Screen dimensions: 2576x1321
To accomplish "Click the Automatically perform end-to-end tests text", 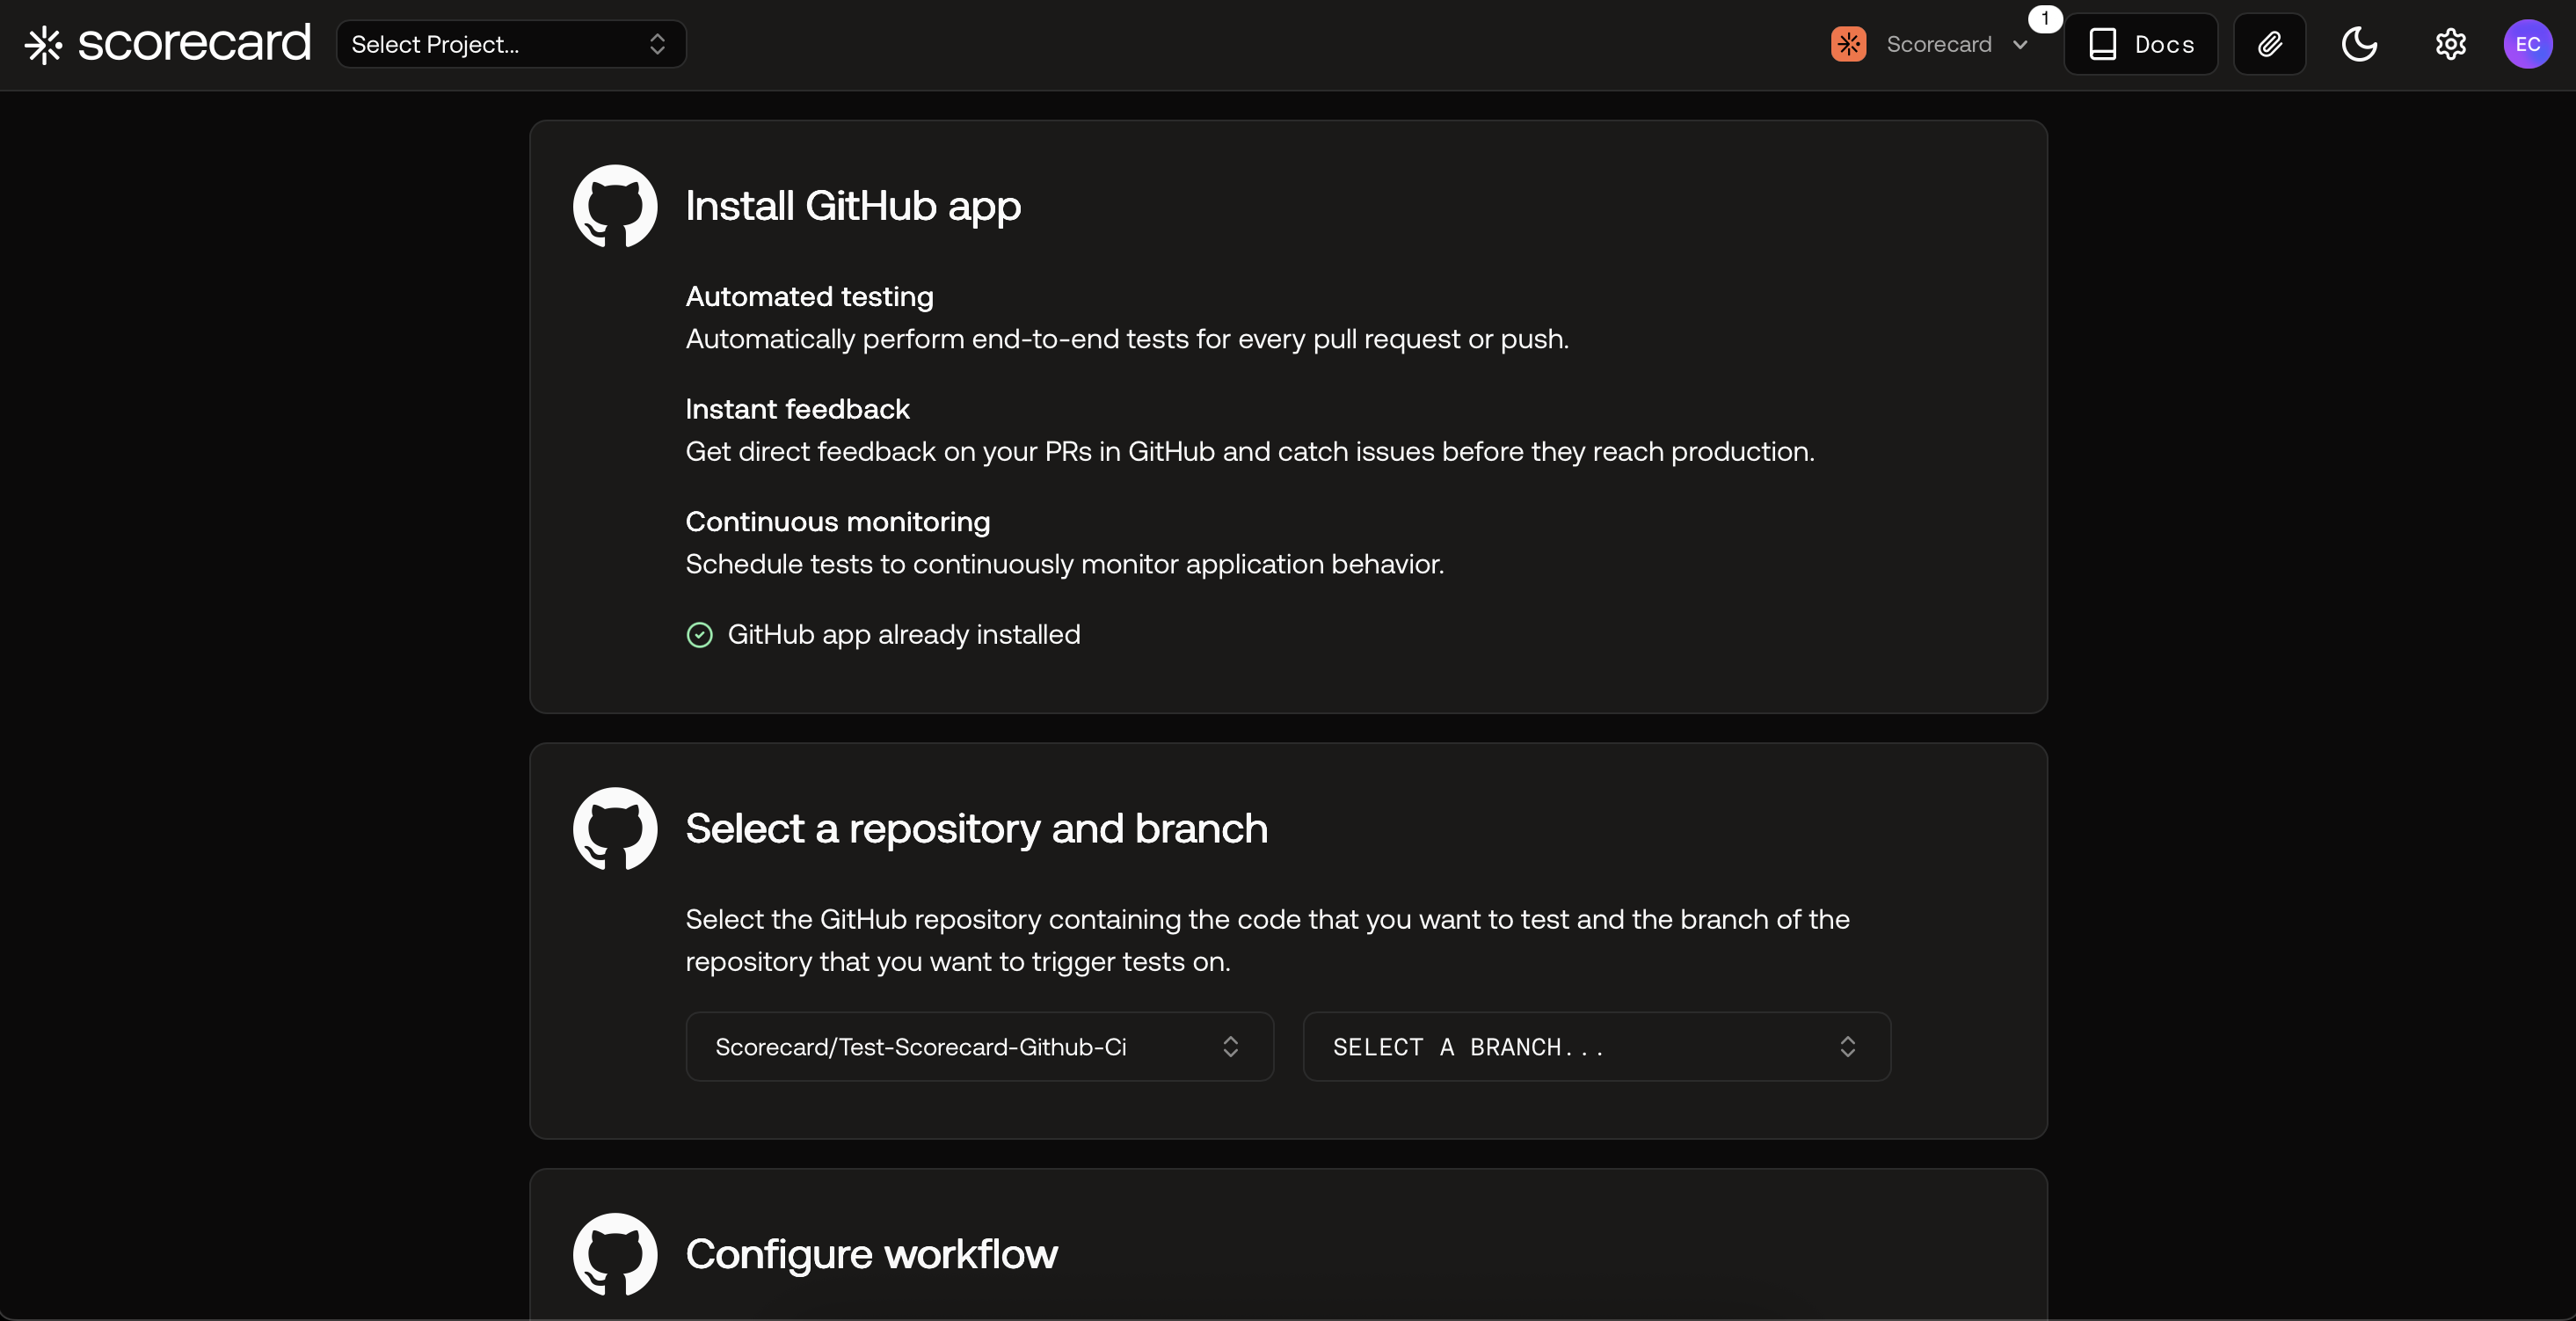I will coord(1127,339).
